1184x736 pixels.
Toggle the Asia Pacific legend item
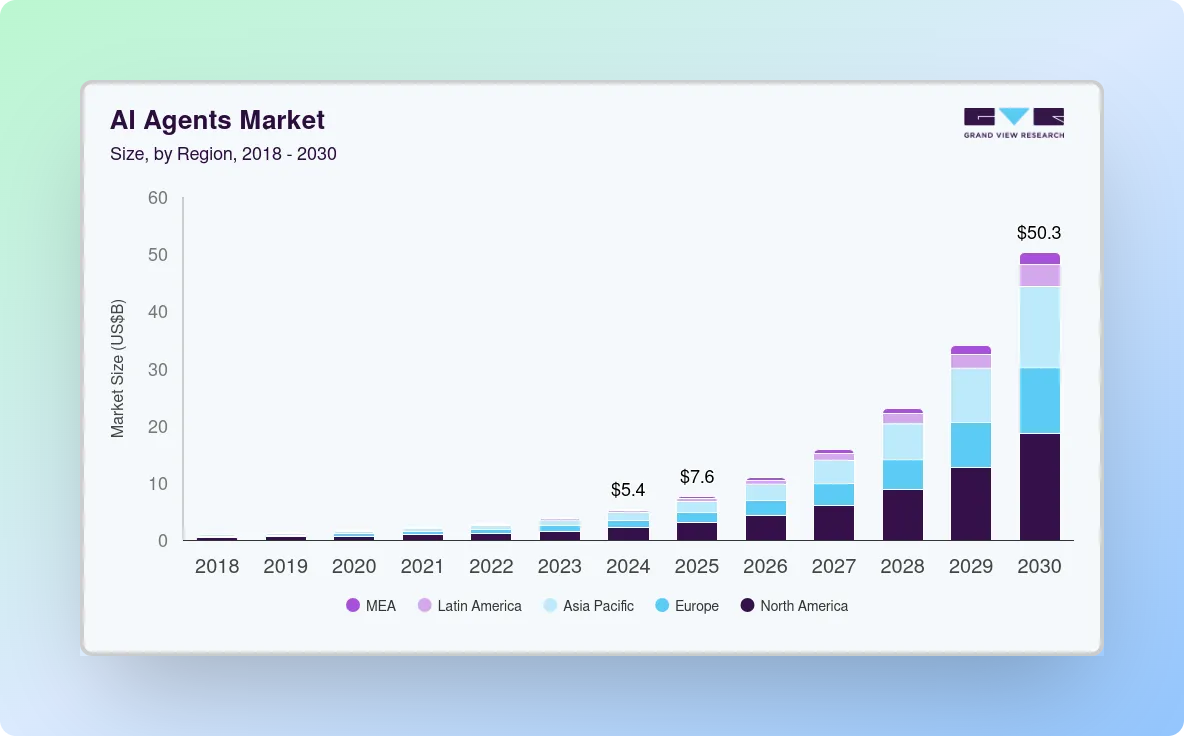(x=589, y=605)
